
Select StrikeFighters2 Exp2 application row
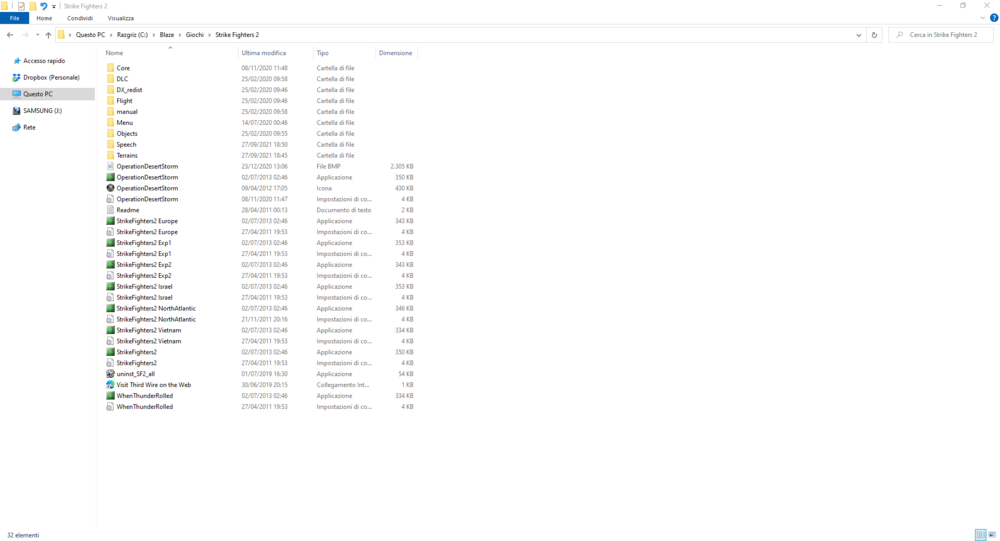point(260,265)
